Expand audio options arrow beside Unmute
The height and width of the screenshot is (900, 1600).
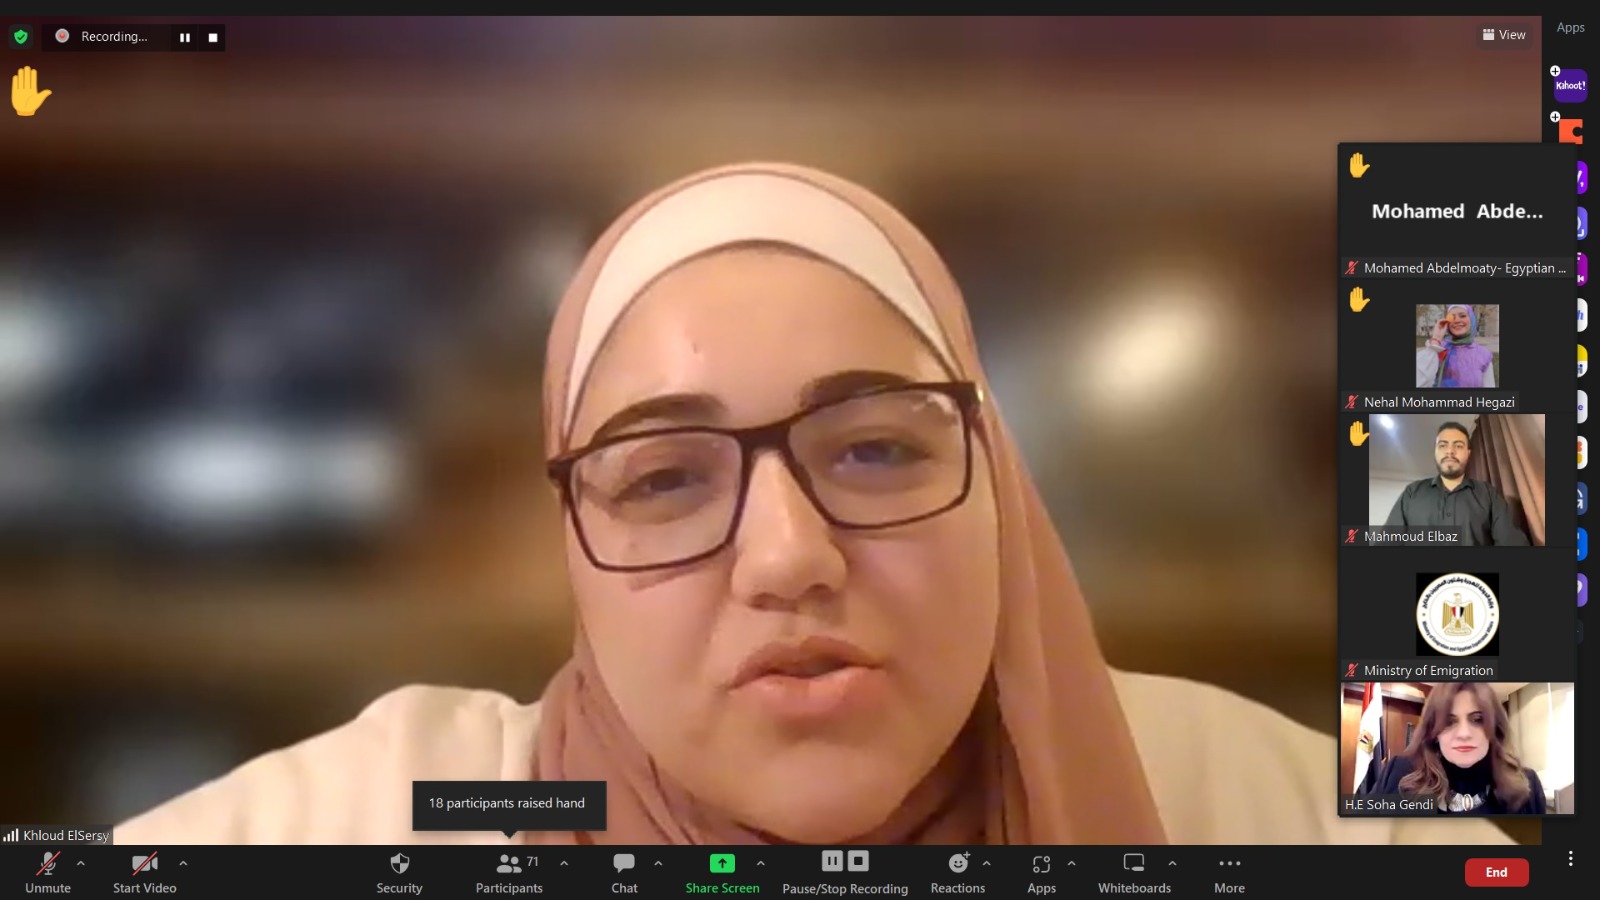click(81, 863)
